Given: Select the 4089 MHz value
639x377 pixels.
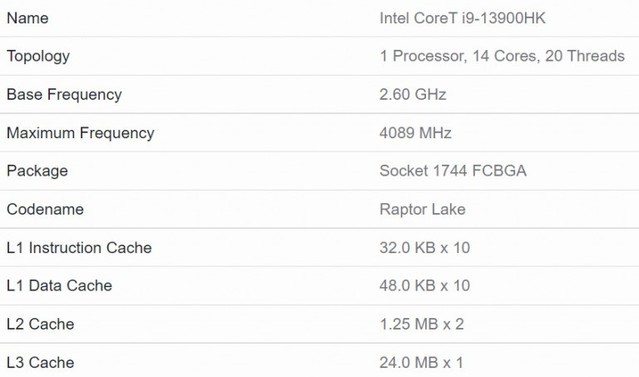Looking at the screenshot, I should pyautogui.click(x=415, y=132).
